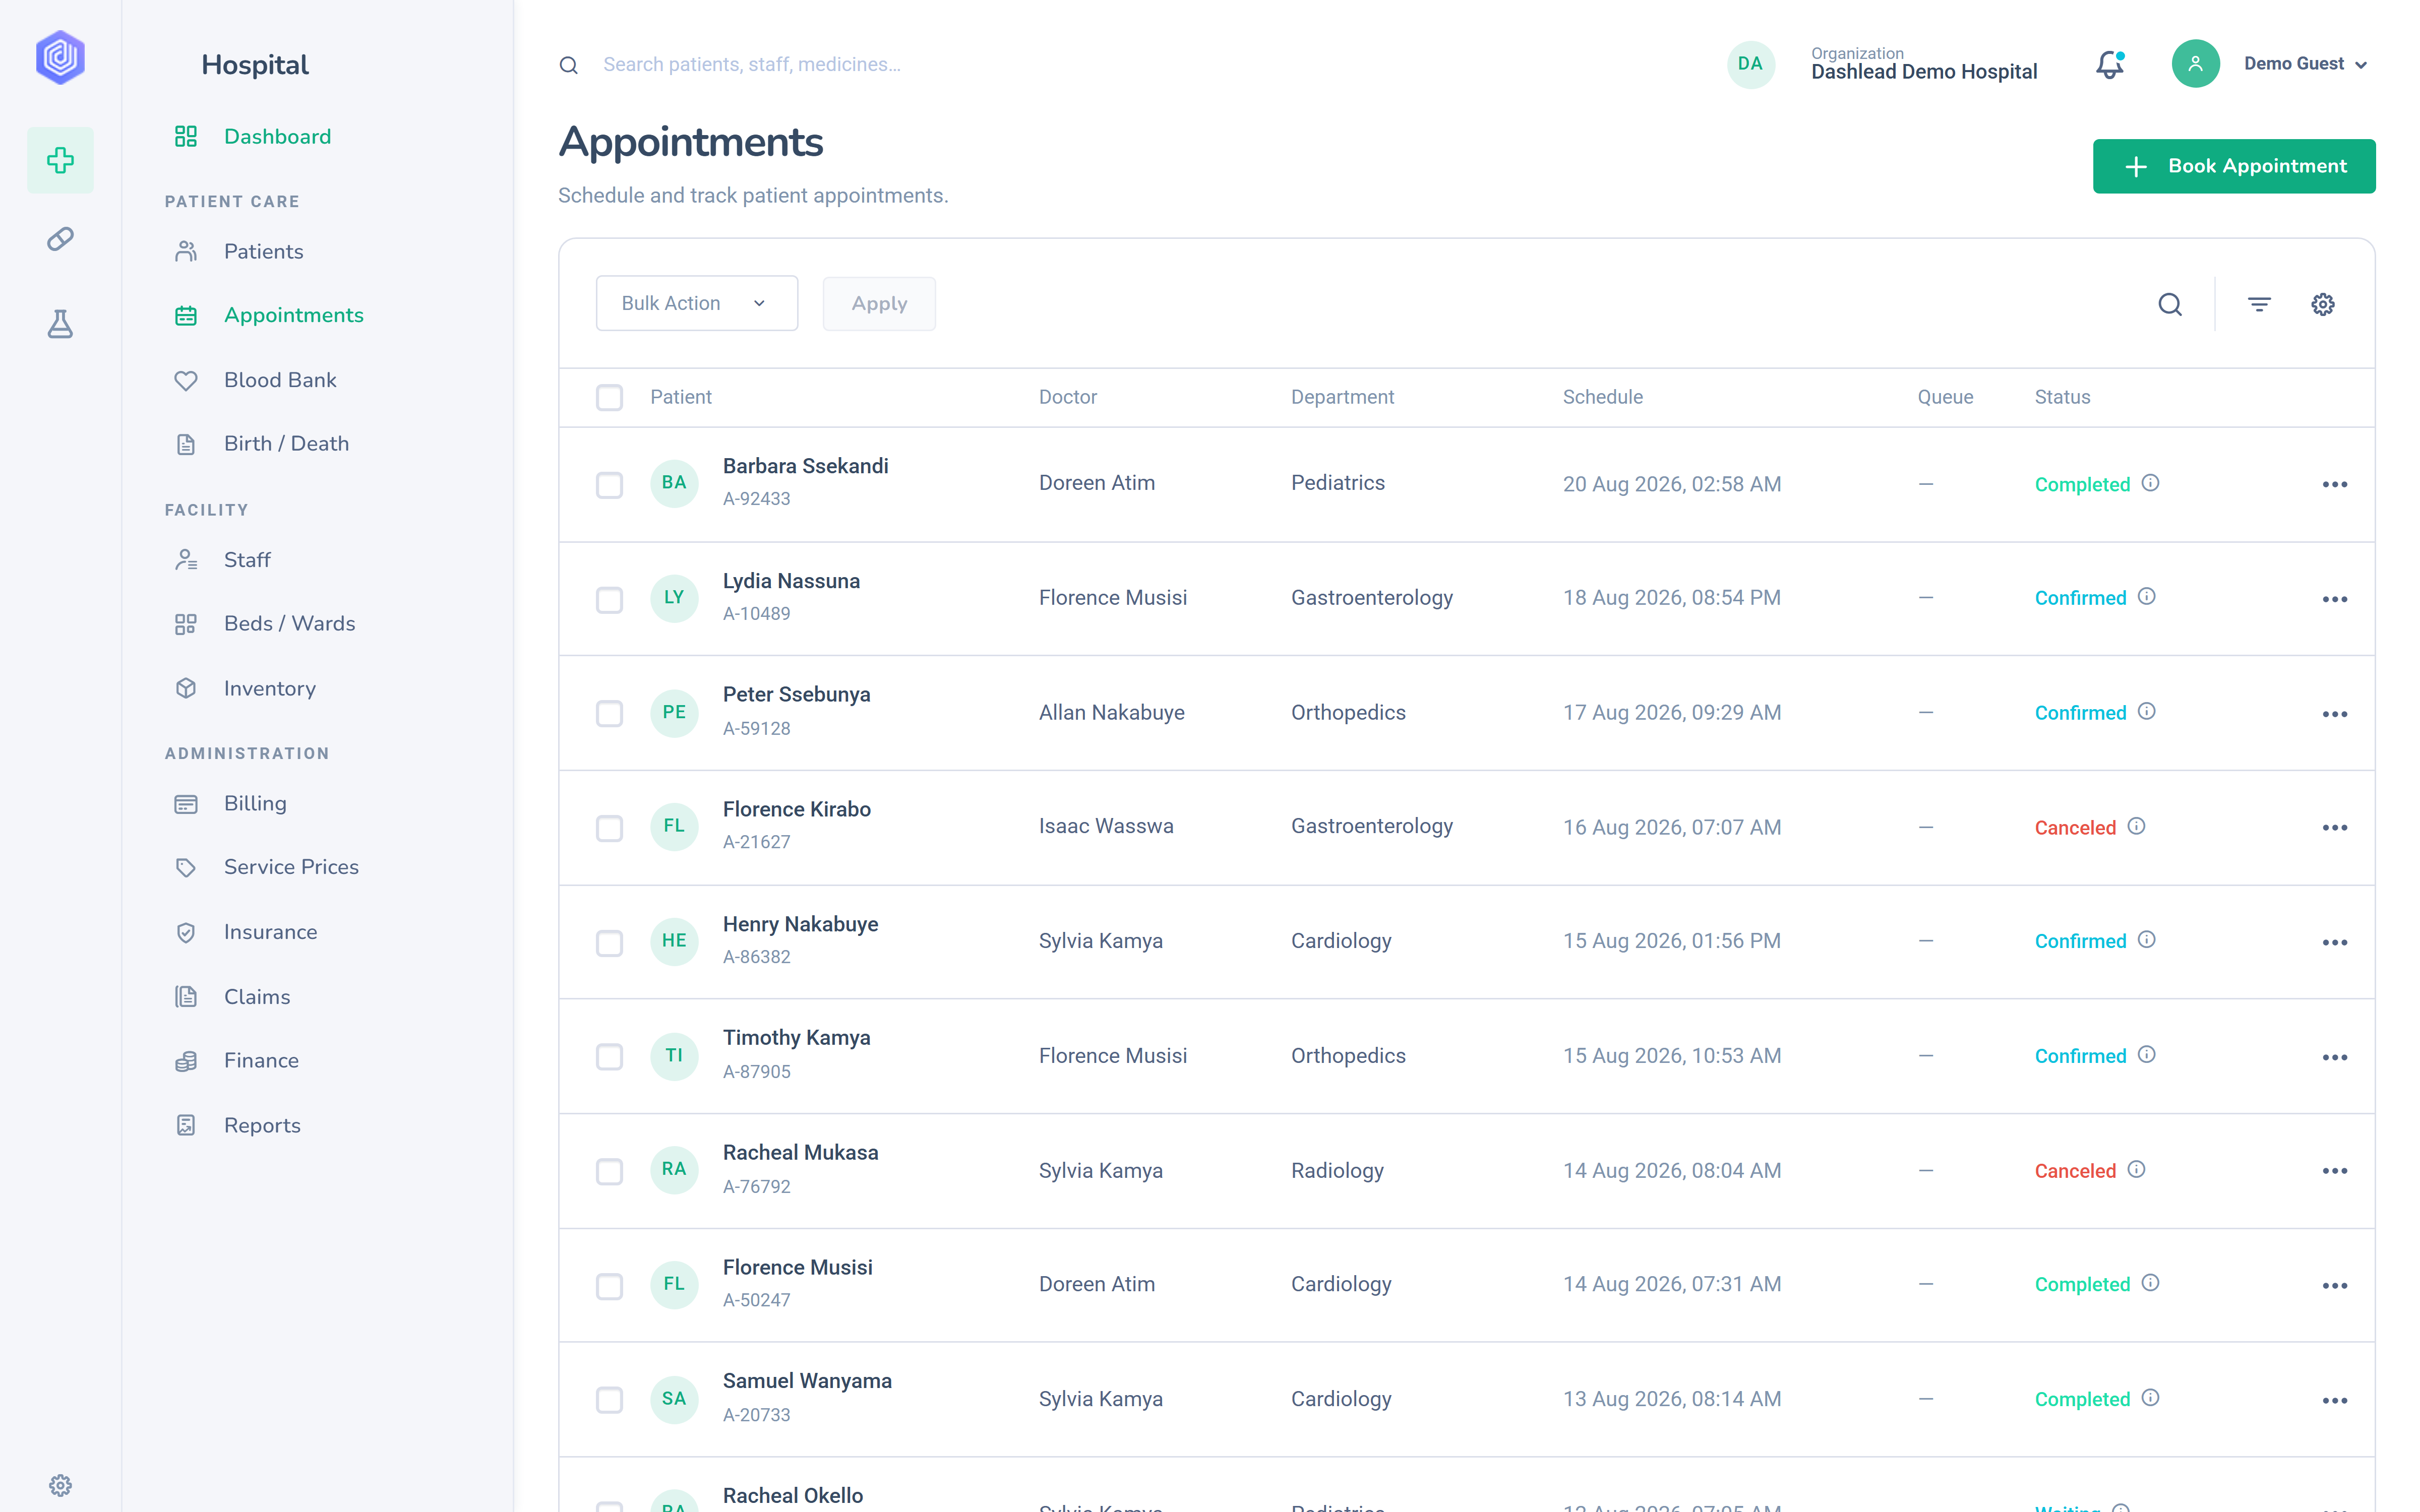Screen dimensions: 2420x1512
Task: Open the table column settings gear
Action: 2323,304
